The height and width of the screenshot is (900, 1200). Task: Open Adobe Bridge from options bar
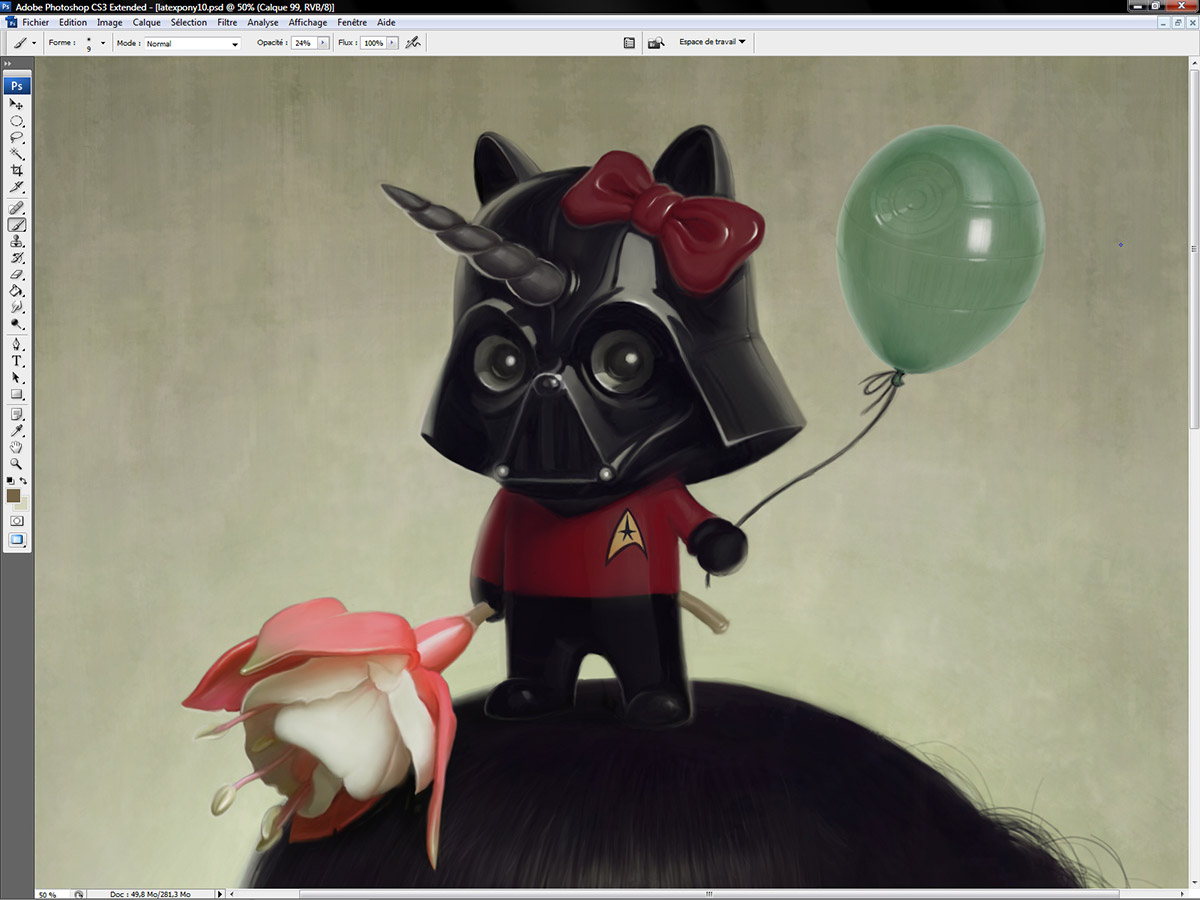point(657,43)
